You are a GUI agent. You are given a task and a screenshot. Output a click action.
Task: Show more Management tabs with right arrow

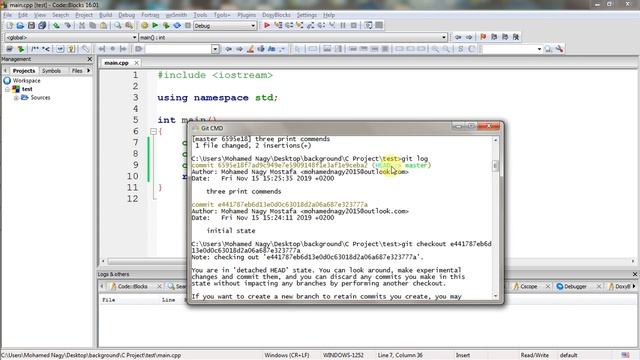(89, 71)
